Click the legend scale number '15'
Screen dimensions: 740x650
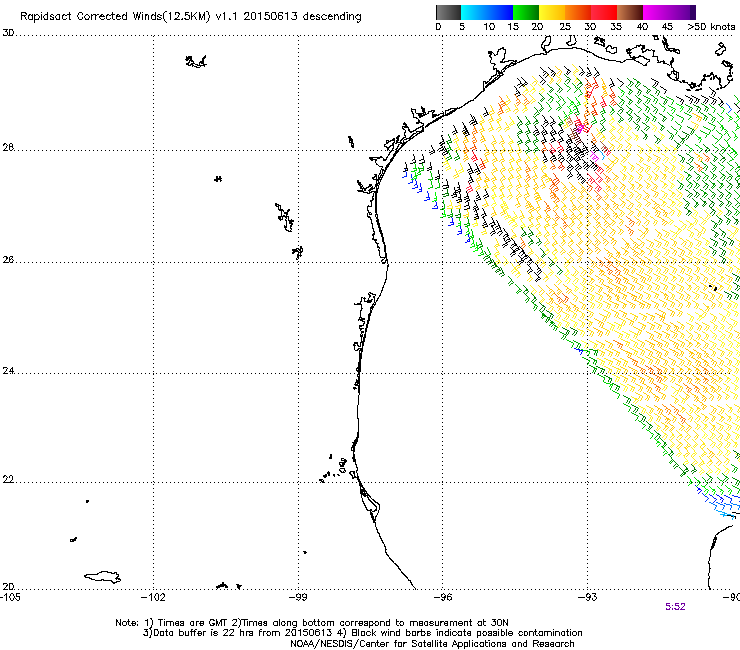pyautogui.click(x=513, y=27)
